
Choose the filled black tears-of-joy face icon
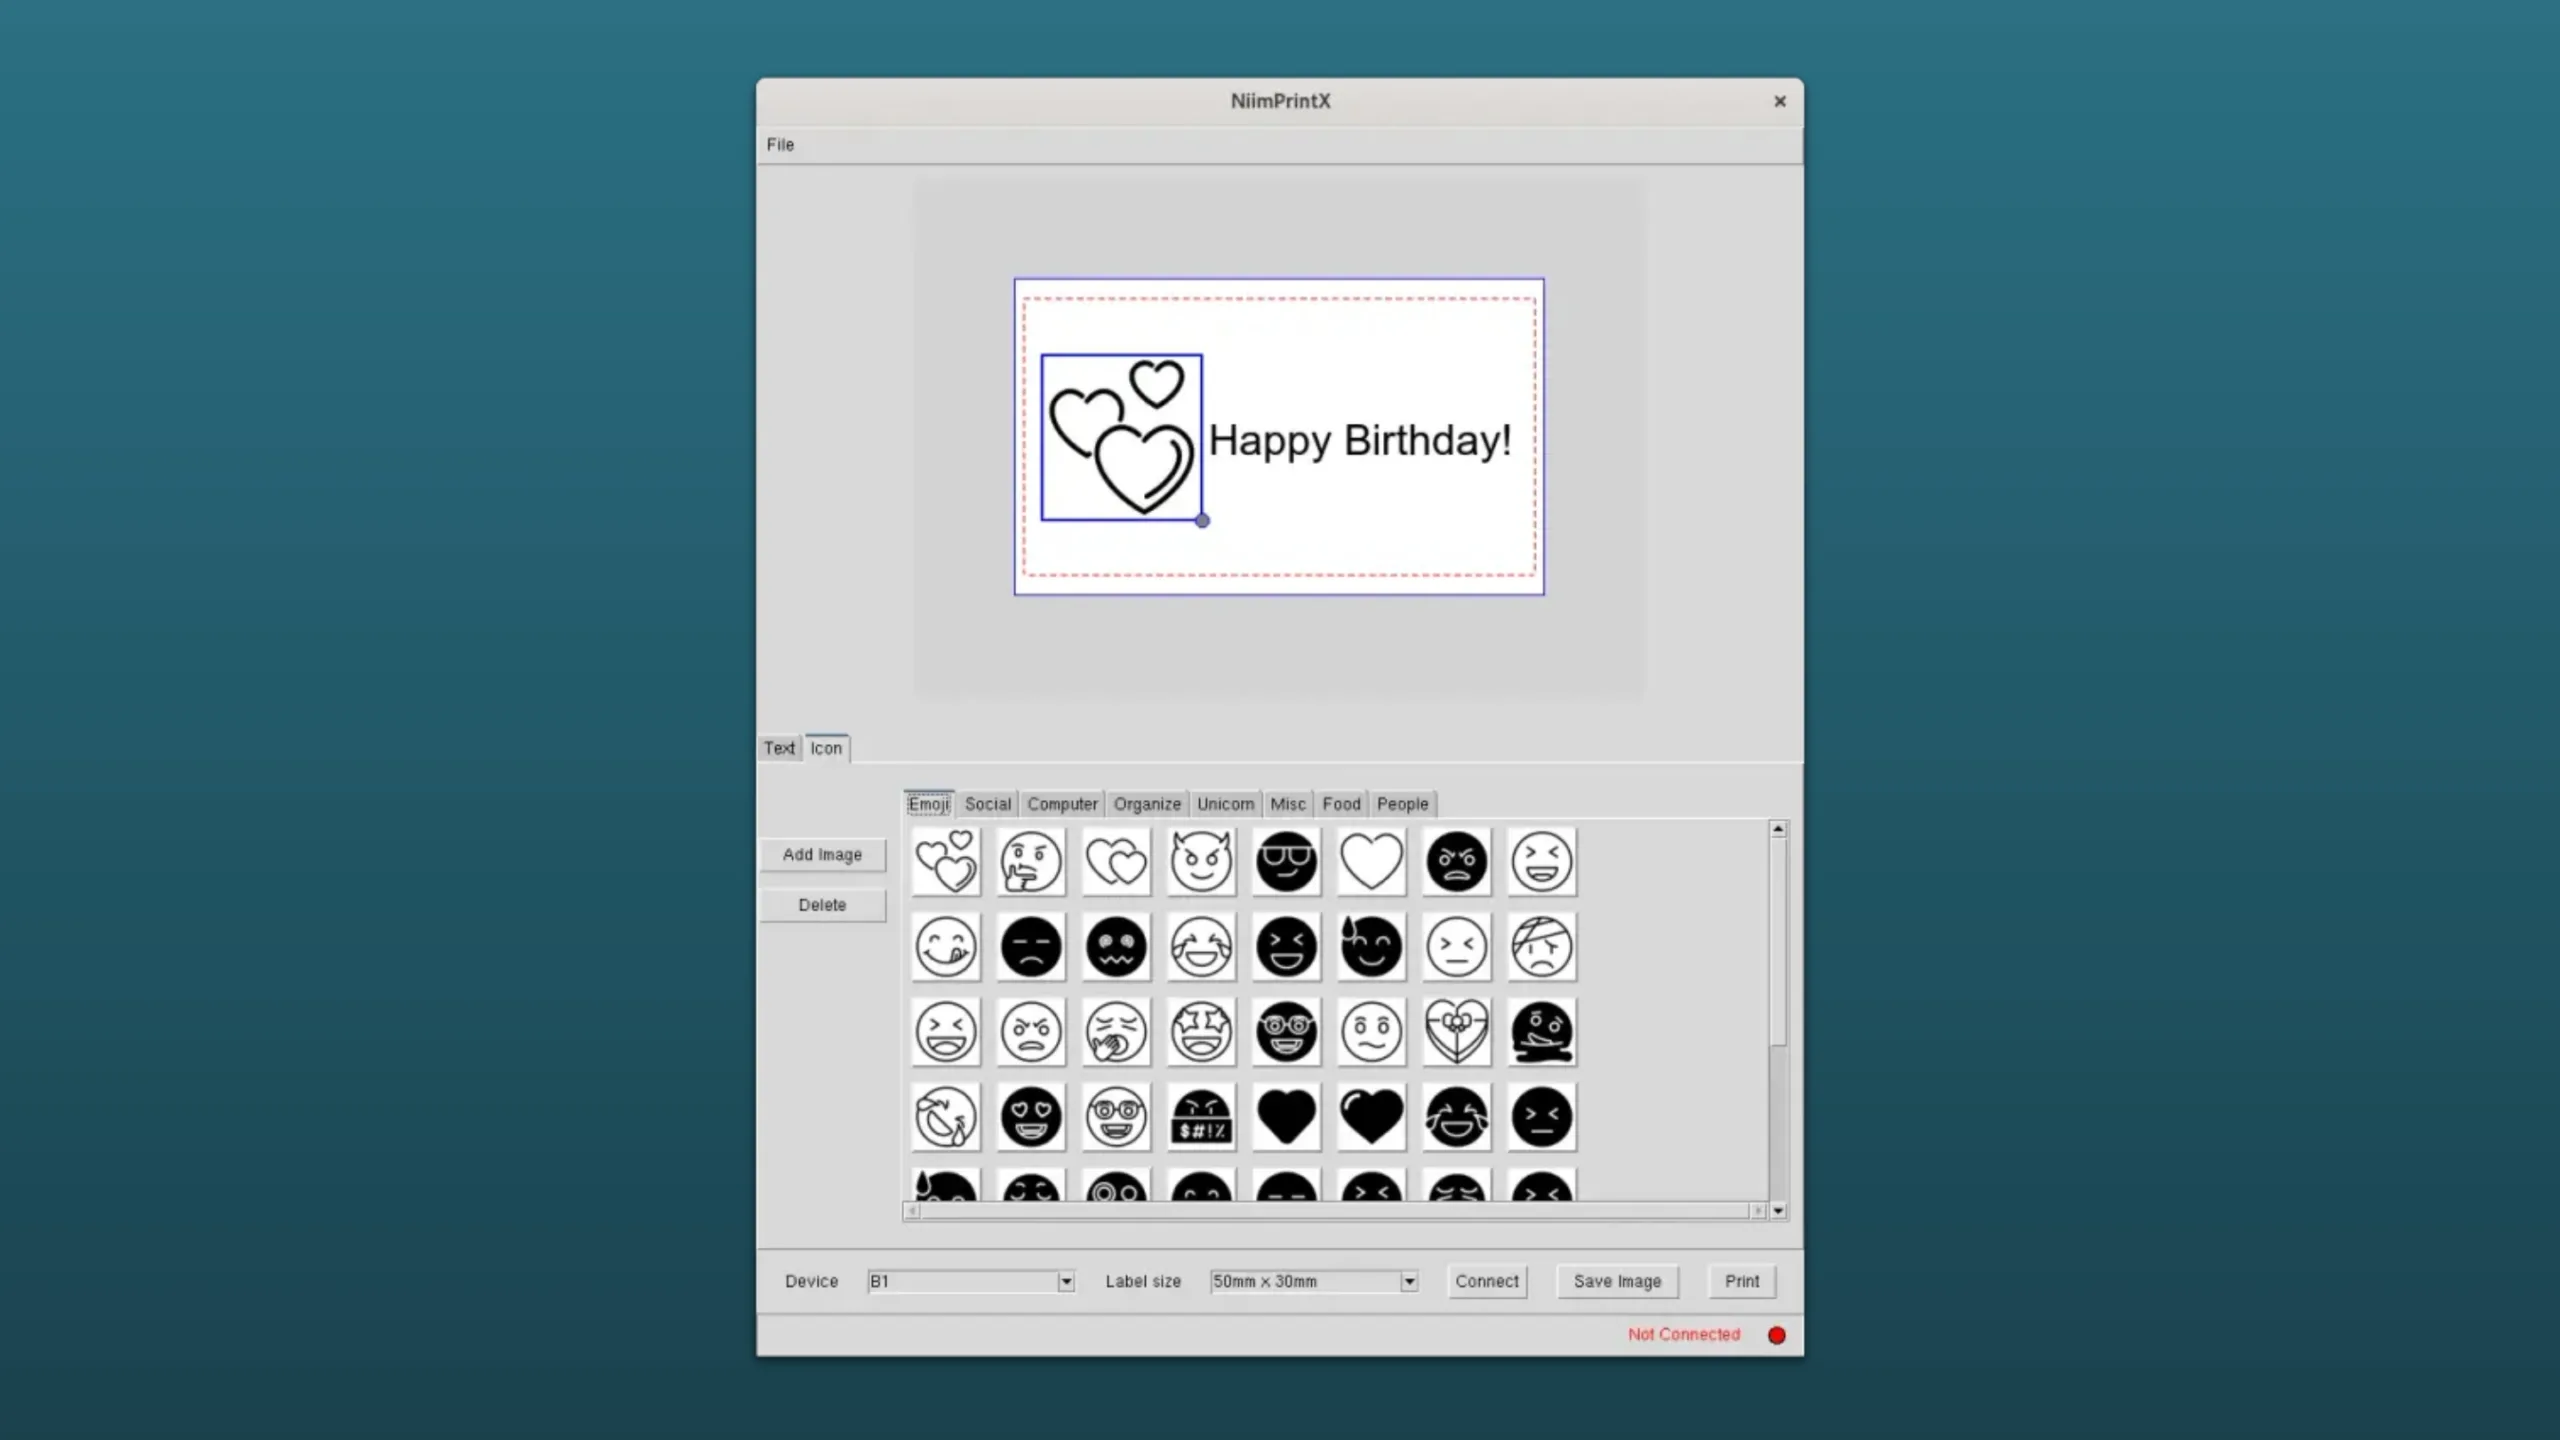click(1457, 1116)
